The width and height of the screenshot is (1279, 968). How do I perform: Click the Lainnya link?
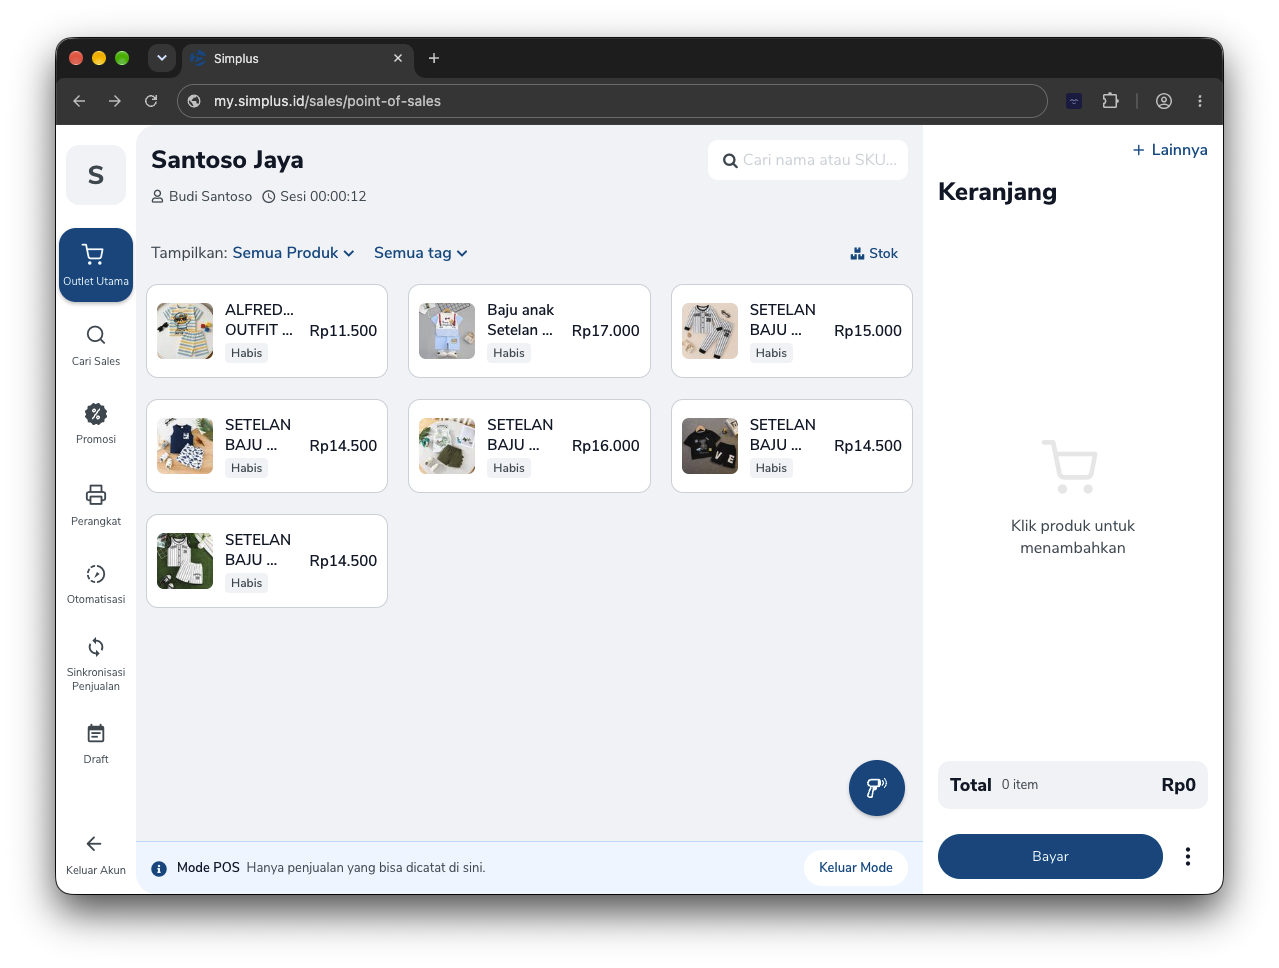[1170, 150]
